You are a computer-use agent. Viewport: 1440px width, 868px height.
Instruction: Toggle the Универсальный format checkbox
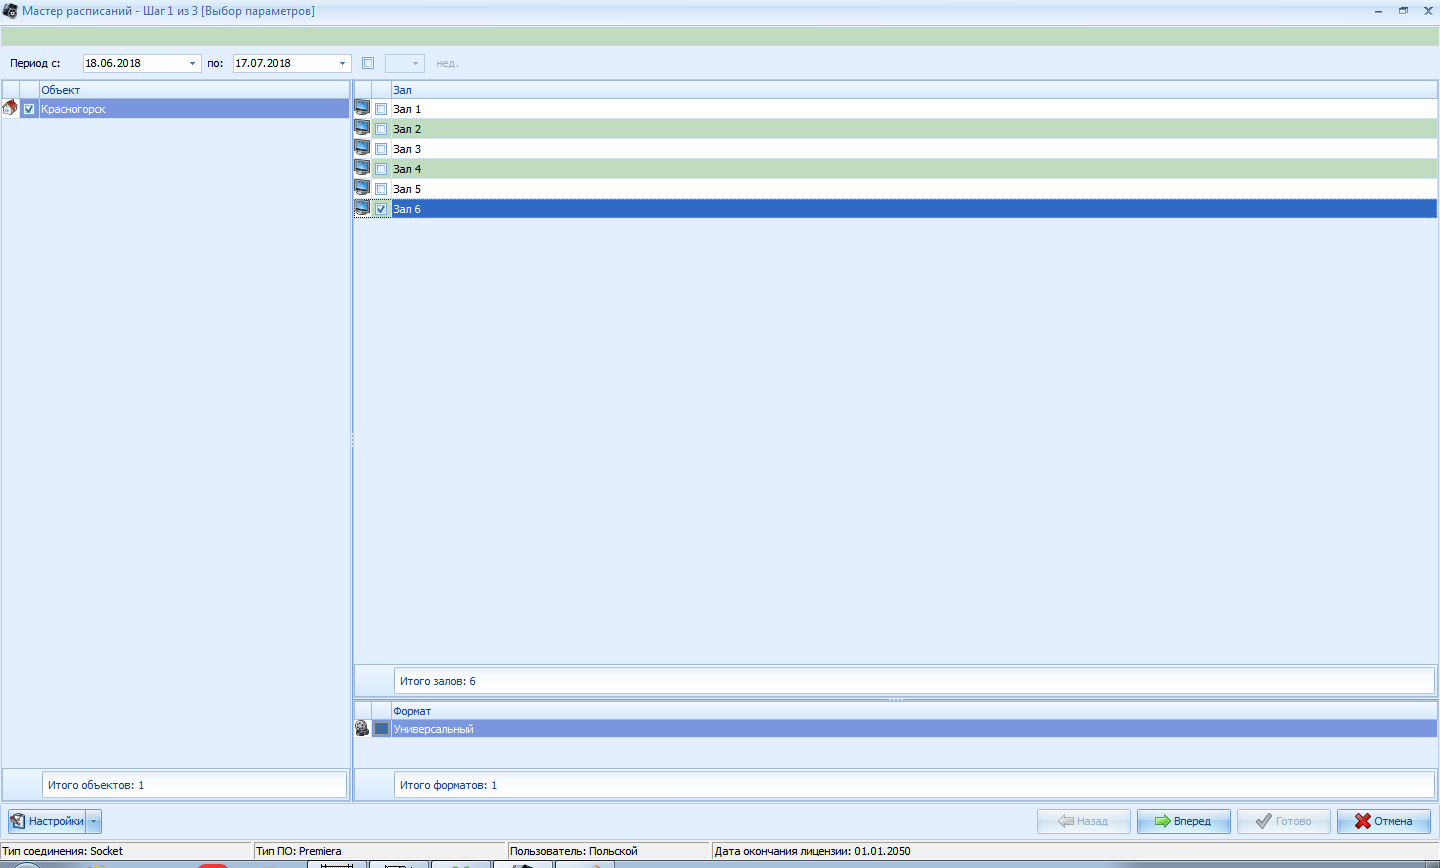[x=381, y=729]
